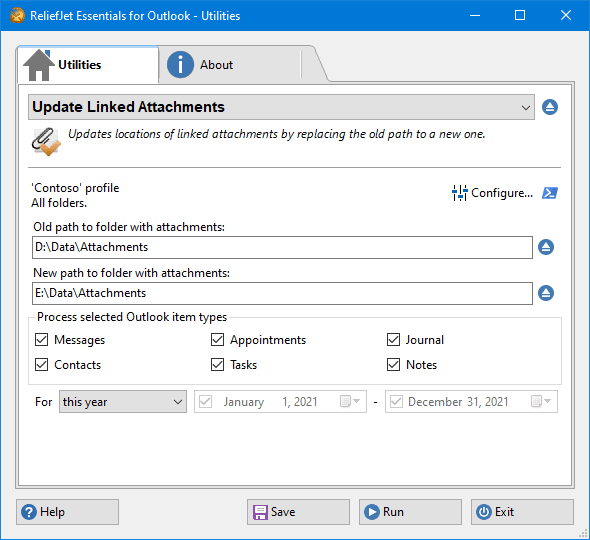Click the home icon on the Utilities tab
Viewport: 590px width, 540px height.
pos(38,65)
